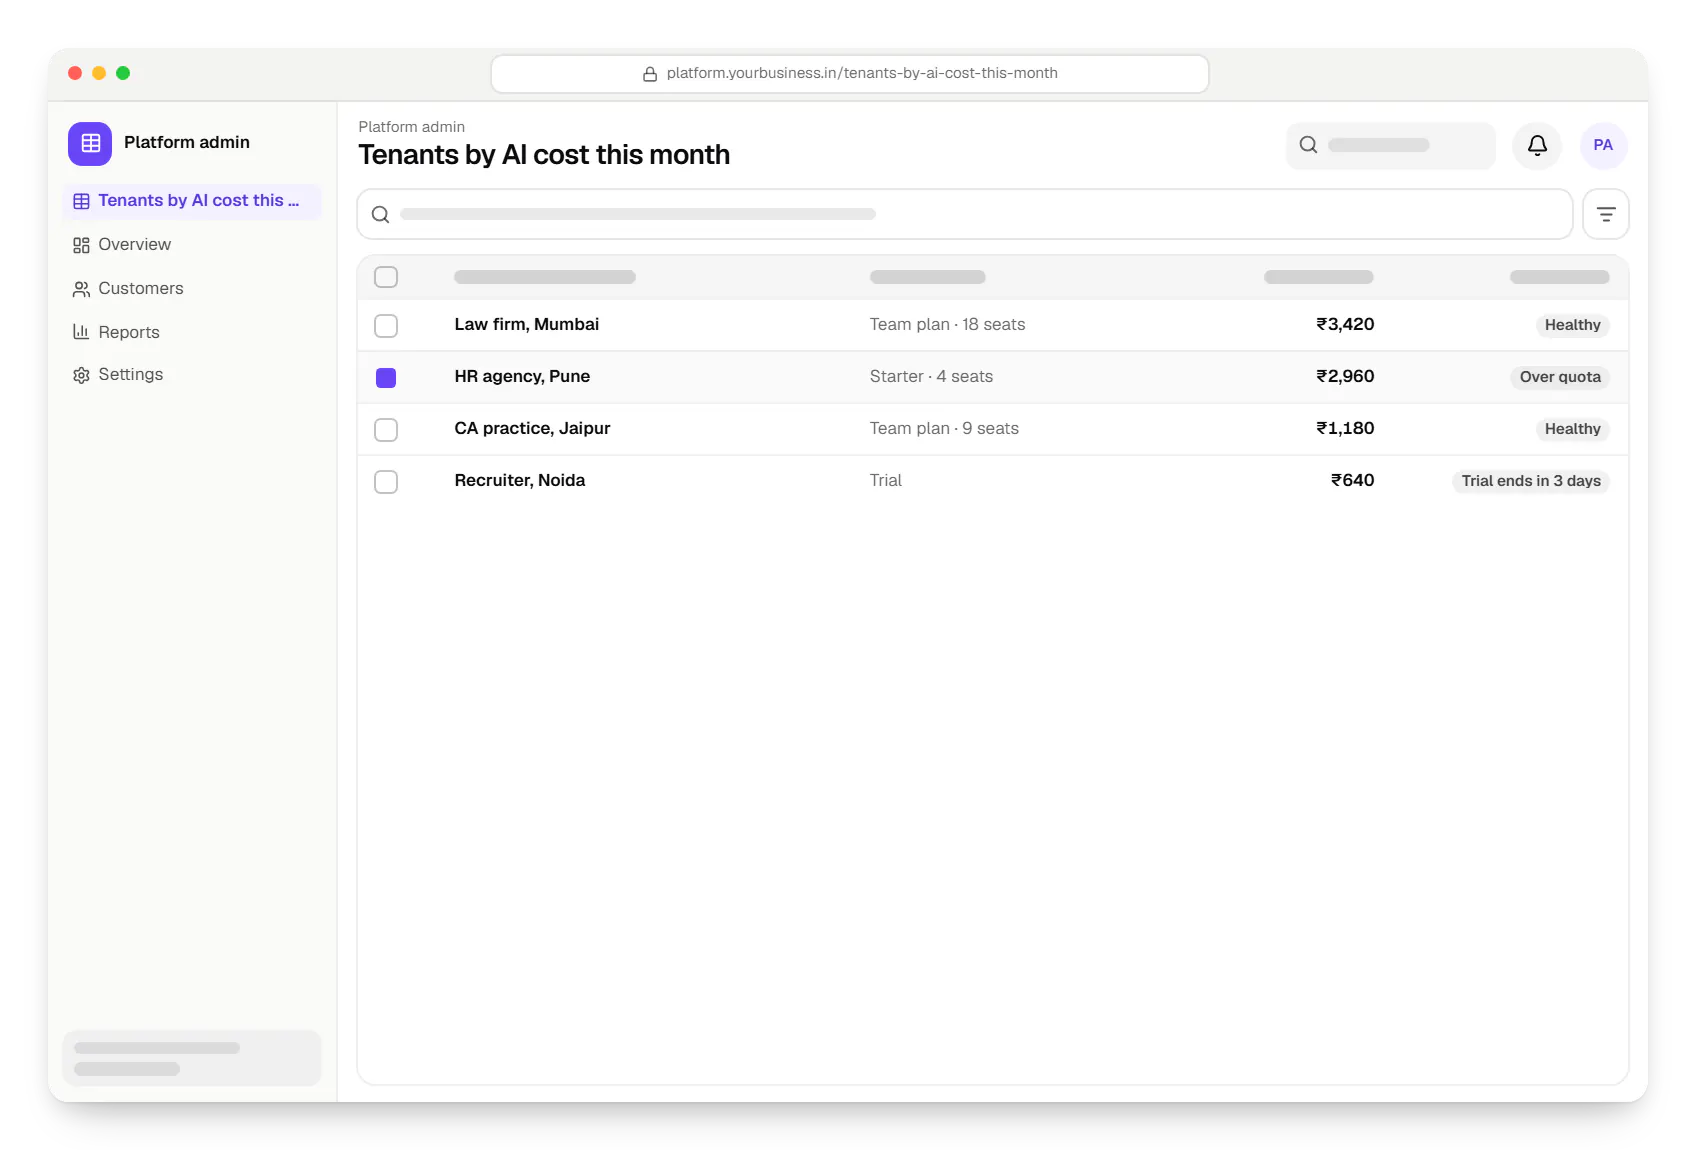Click the lock icon in address bar
The height and width of the screenshot is (1150, 1696).
tap(650, 74)
